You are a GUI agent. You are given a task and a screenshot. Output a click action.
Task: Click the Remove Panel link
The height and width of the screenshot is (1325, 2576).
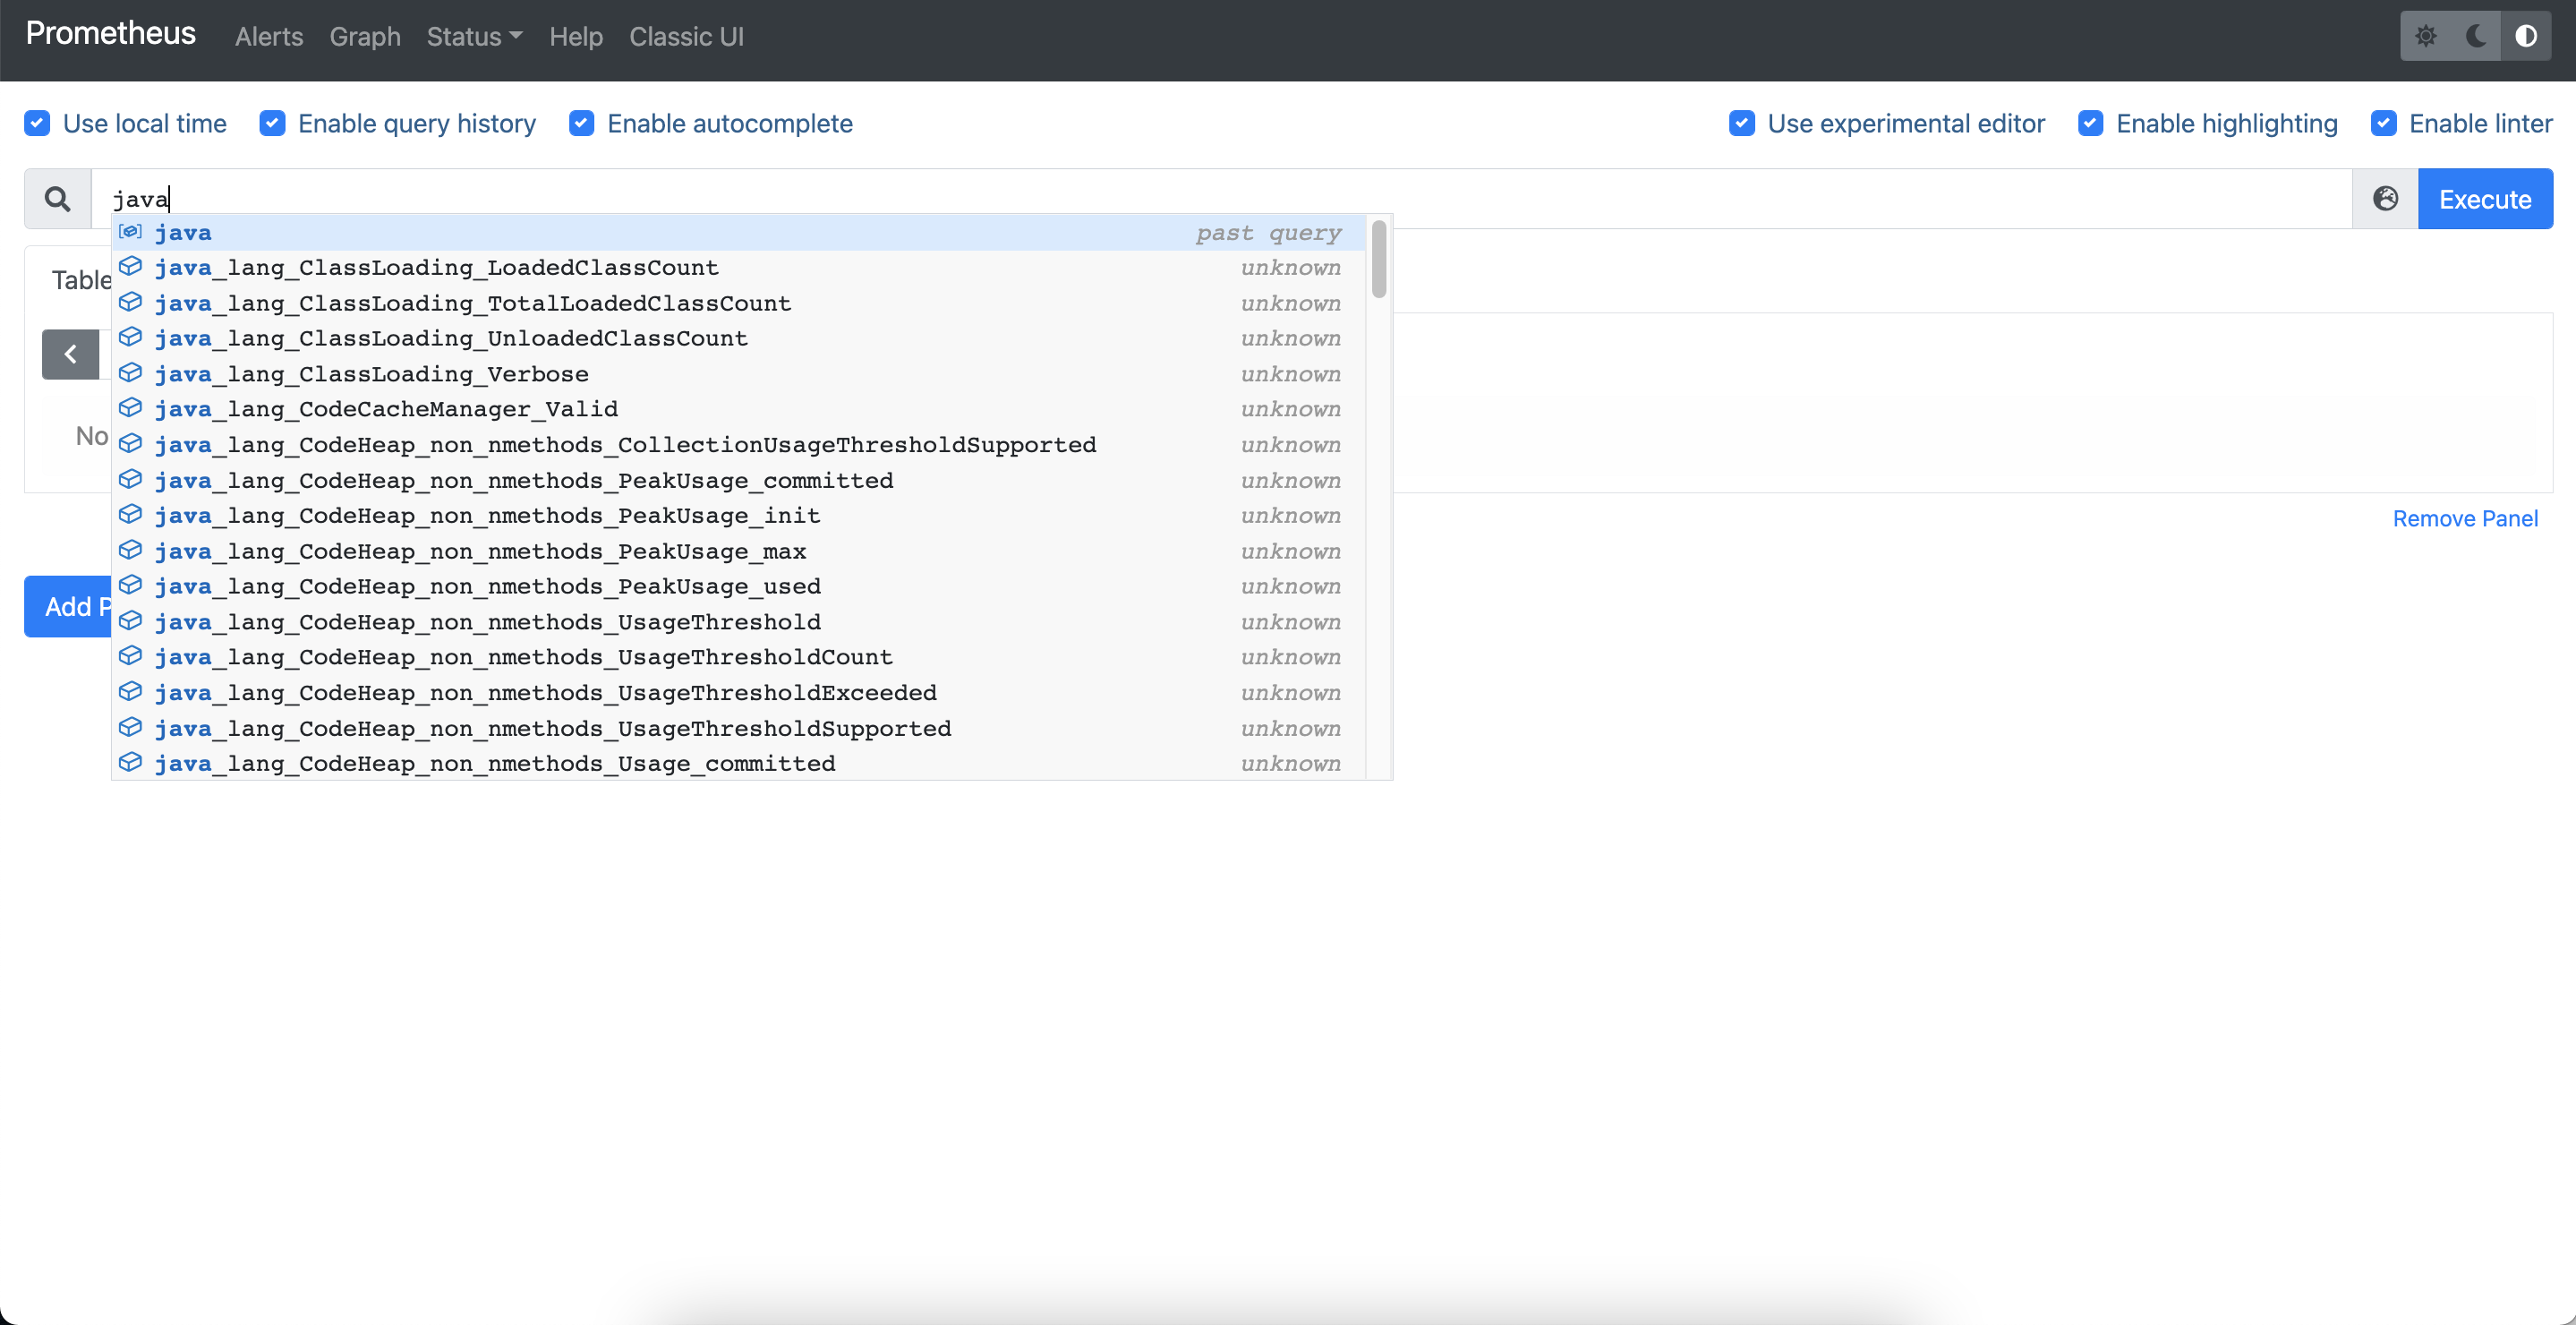[2464, 518]
